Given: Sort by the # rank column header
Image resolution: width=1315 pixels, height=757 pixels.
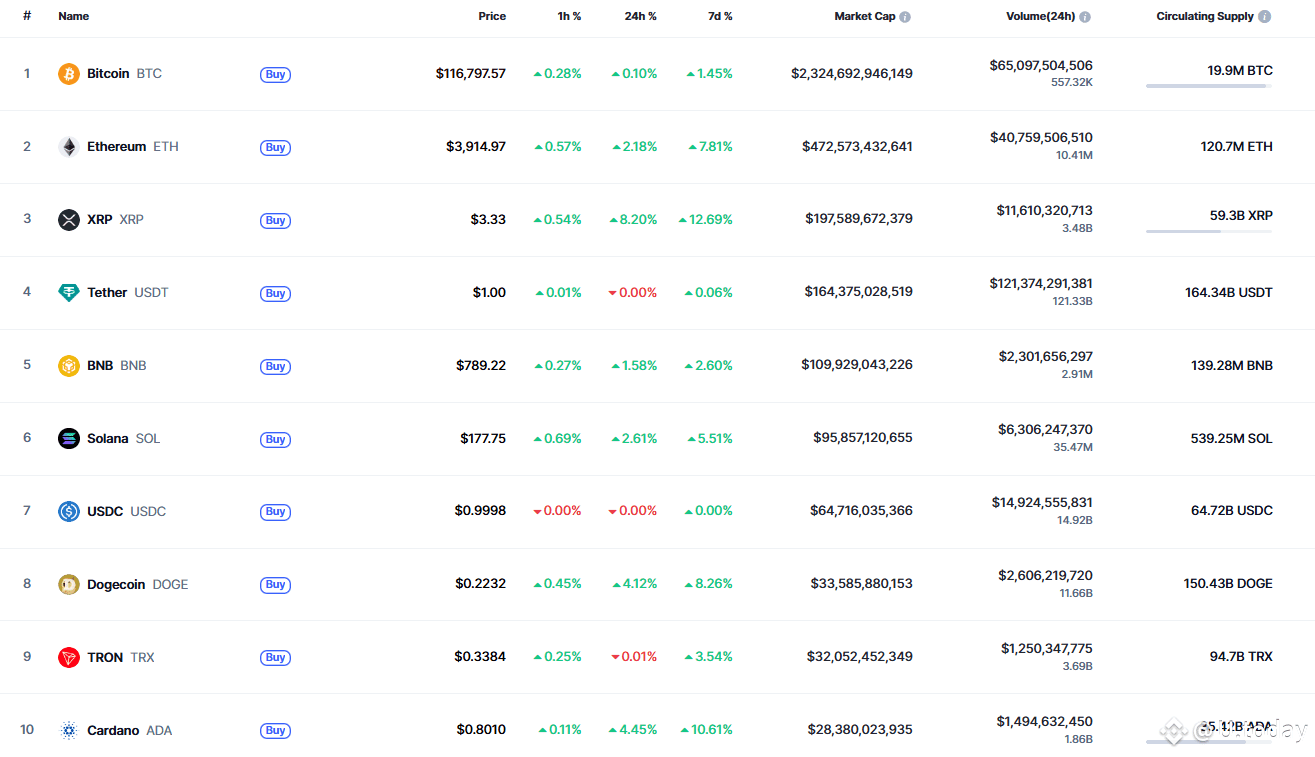Looking at the screenshot, I should pos(27,16).
